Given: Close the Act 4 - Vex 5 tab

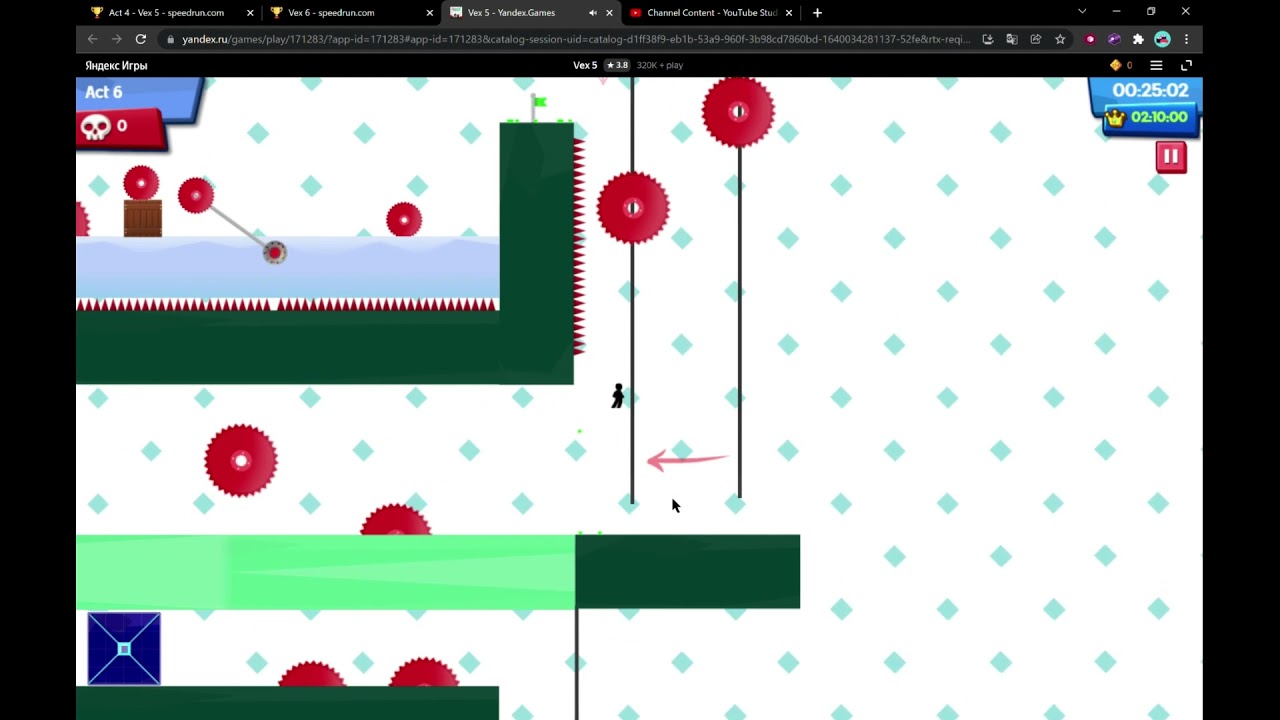Looking at the screenshot, I should pyautogui.click(x=250, y=13).
